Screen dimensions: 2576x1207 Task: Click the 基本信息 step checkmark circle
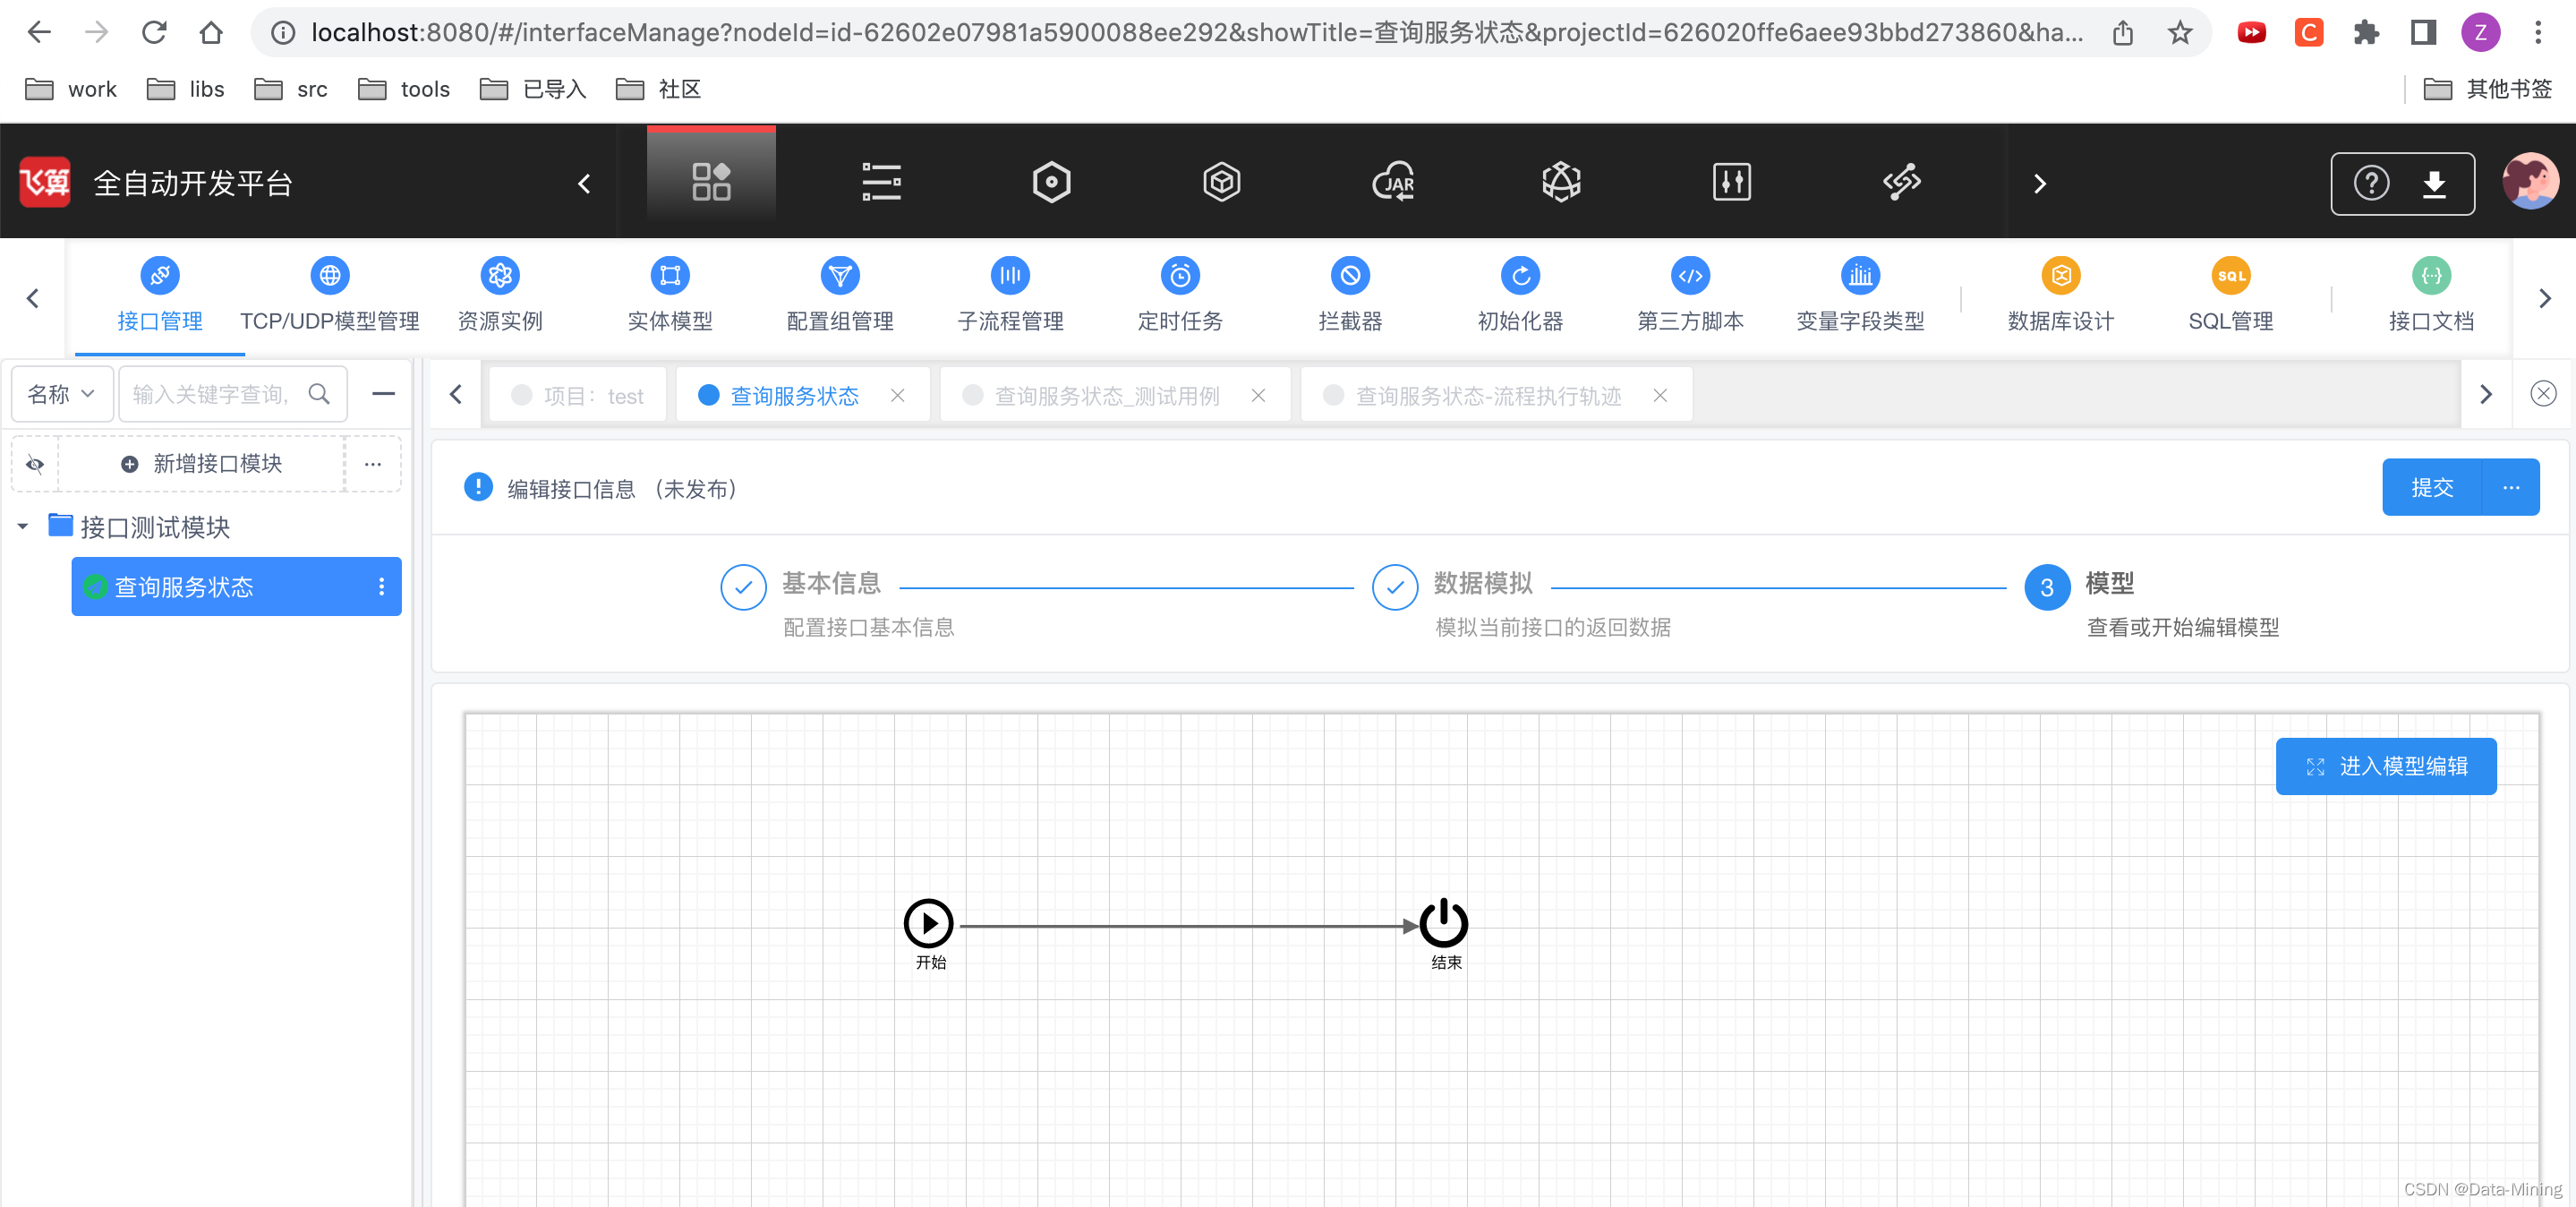pos(743,588)
